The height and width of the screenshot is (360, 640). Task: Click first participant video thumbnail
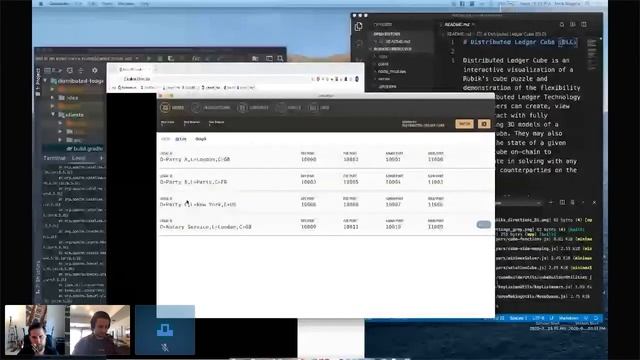(x=35, y=330)
